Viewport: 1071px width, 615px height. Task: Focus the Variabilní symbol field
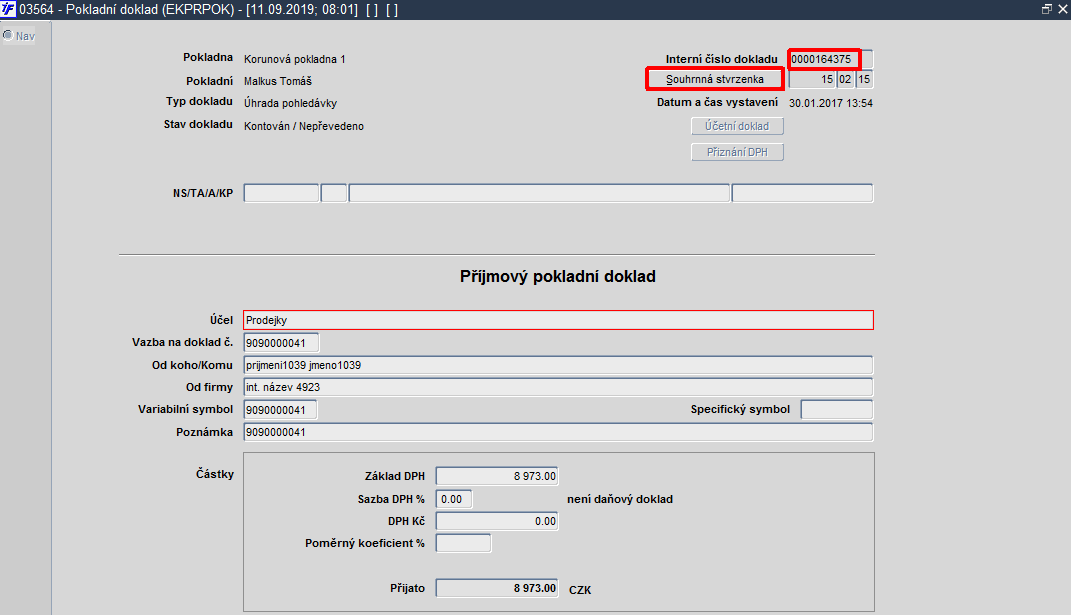click(280, 409)
